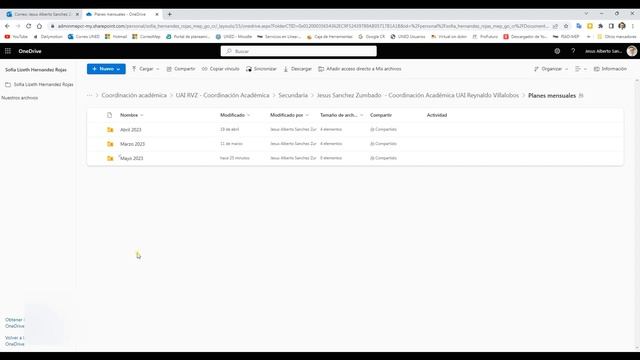This screenshot has height=360, width=640.
Task: Click Compartir in the toolbar
Action: (181, 69)
